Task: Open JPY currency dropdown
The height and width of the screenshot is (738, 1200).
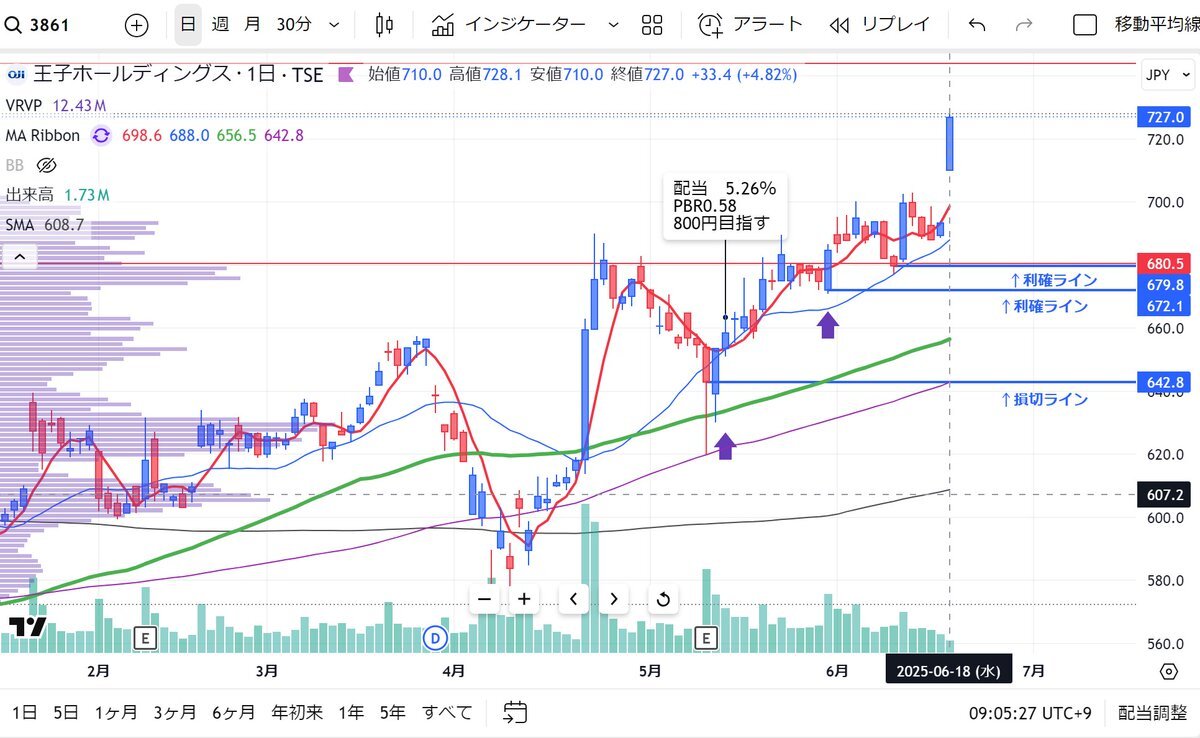Action: pyautogui.click(x=1166, y=75)
